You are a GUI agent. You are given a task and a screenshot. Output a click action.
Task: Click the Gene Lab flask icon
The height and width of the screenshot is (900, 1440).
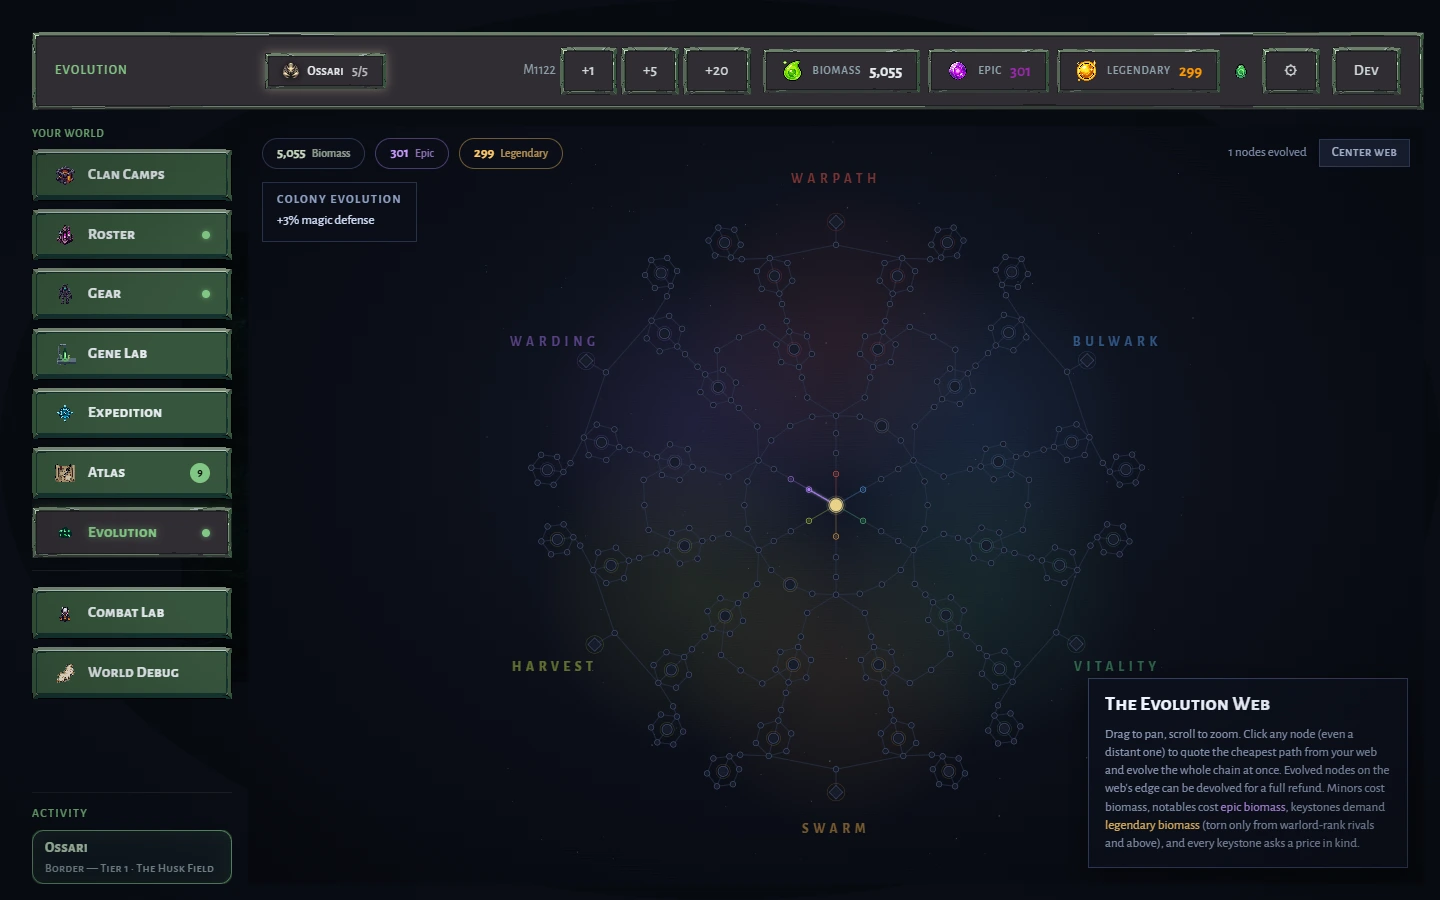point(65,354)
